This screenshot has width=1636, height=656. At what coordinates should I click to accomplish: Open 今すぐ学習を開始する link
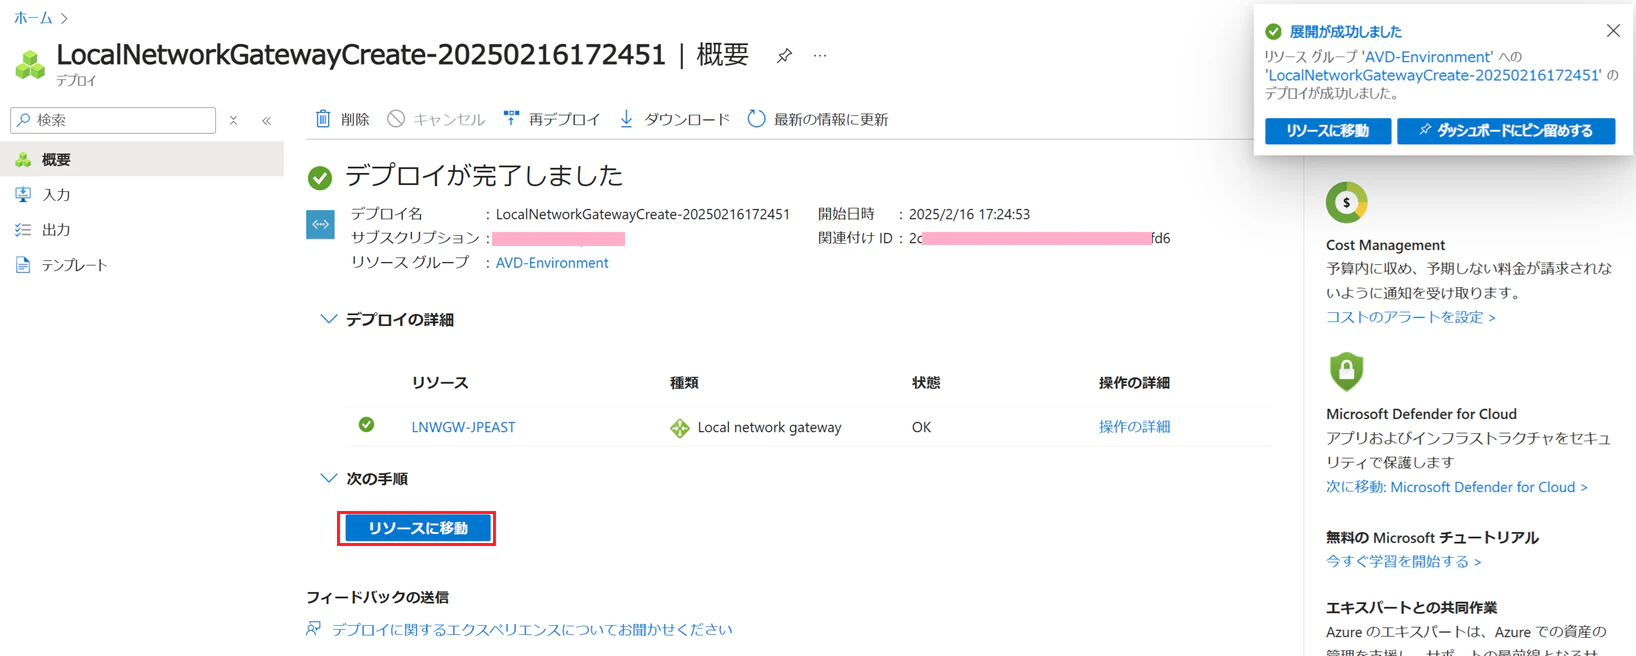point(1403,562)
